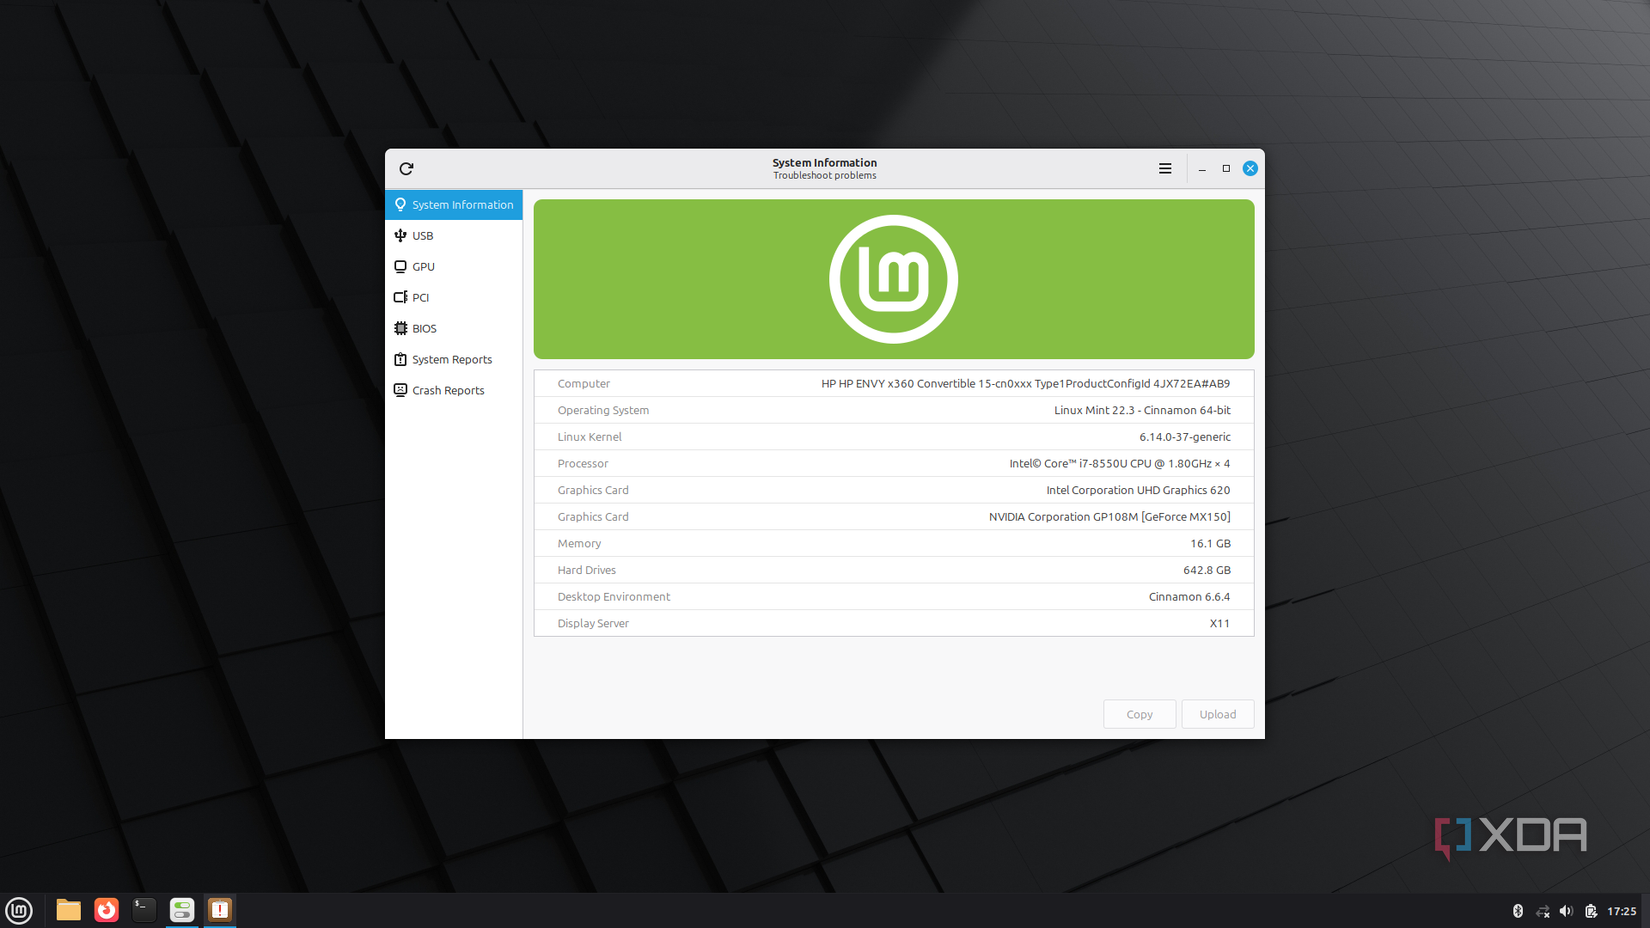Open the file manager from the panel
Viewport: 1650px width, 928px height.
(68, 910)
